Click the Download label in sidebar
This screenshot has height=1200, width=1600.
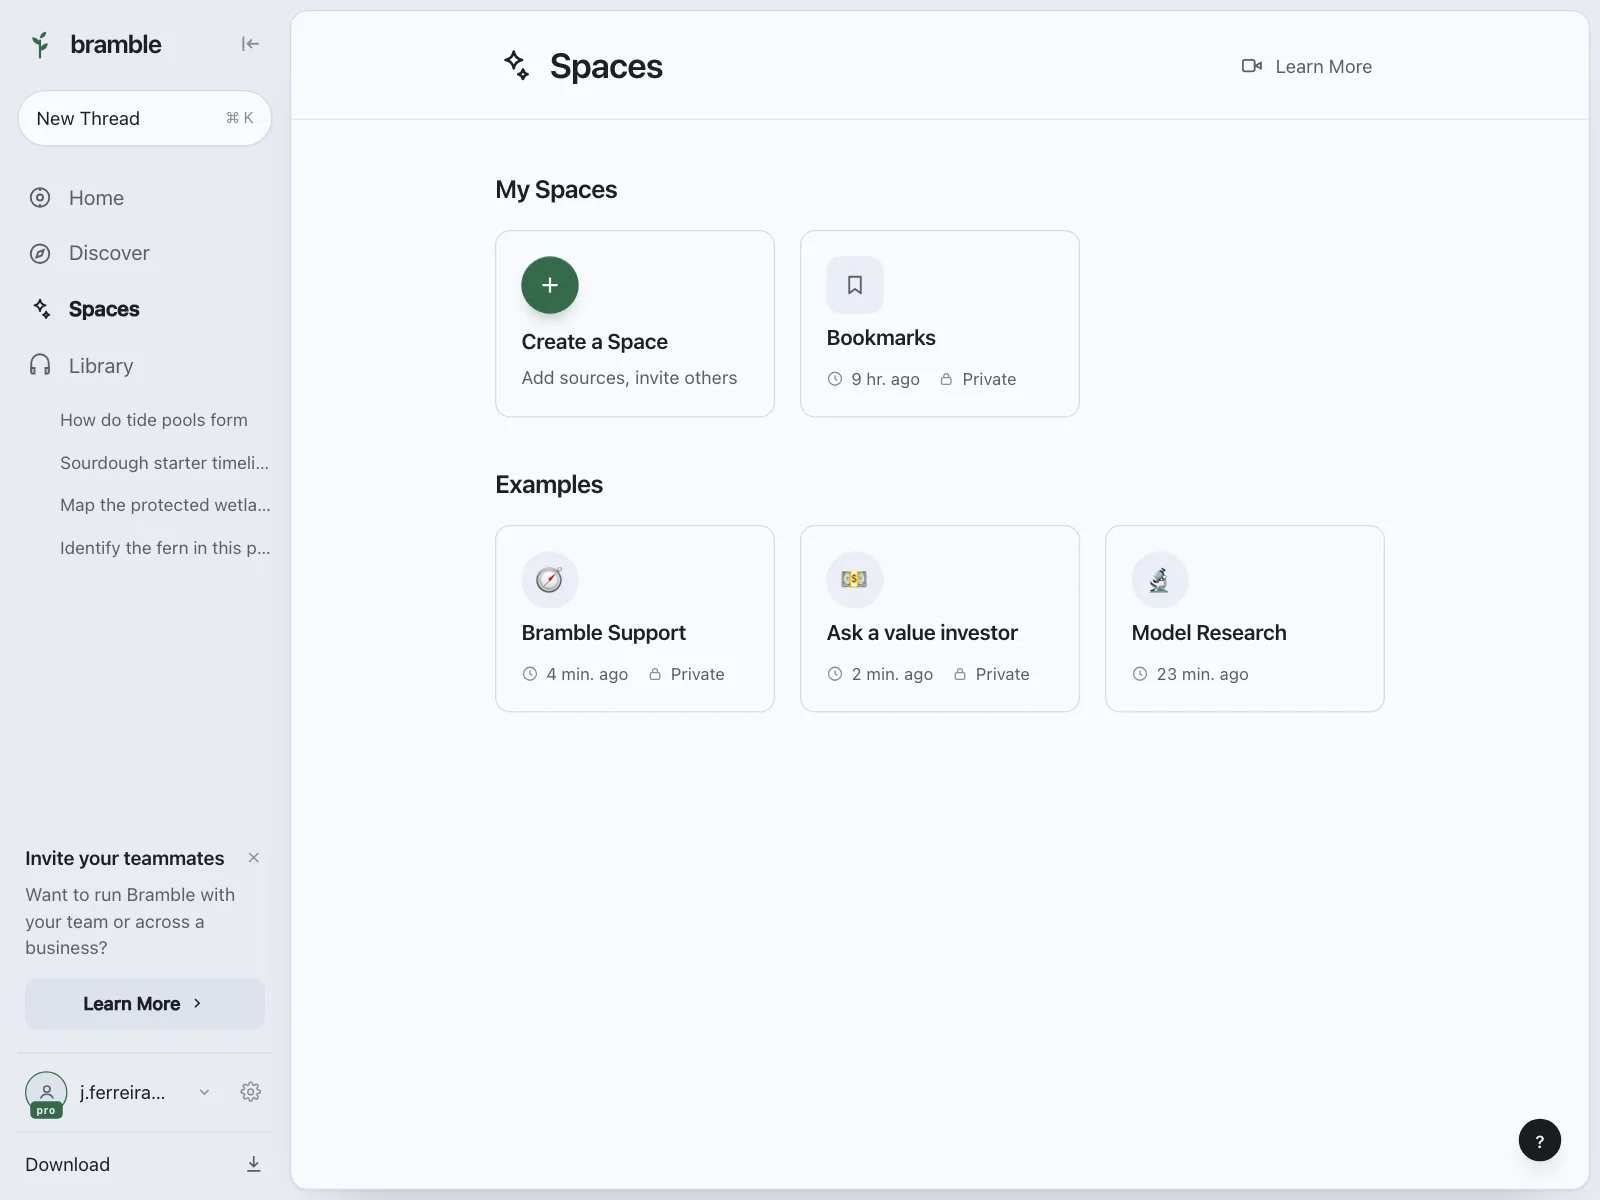[68, 1164]
